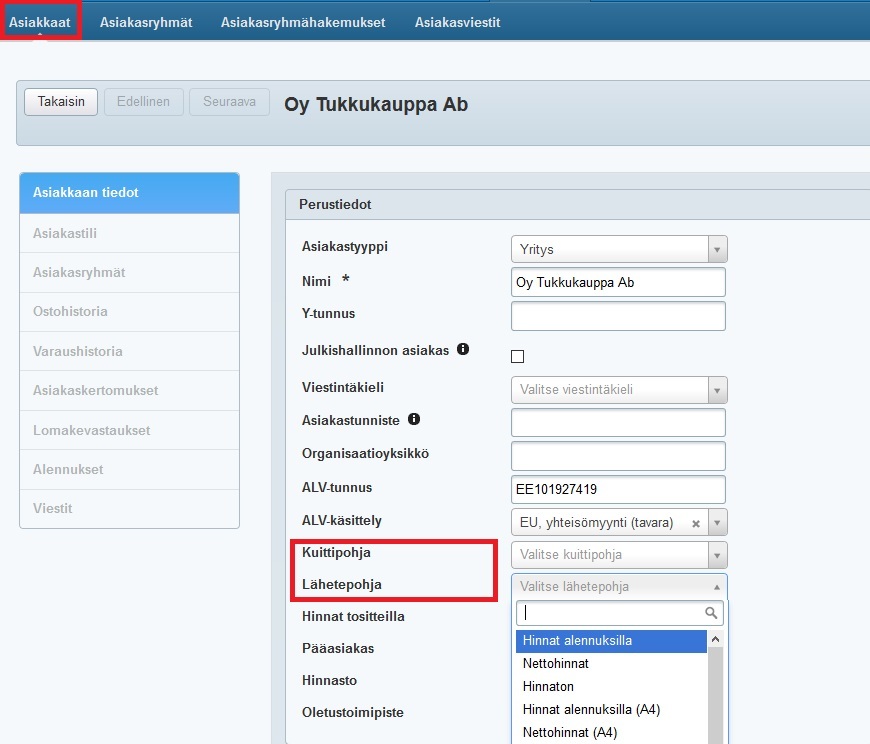
Task: Collapse the Lähetepohja dropdown
Action: click(716, 587)
